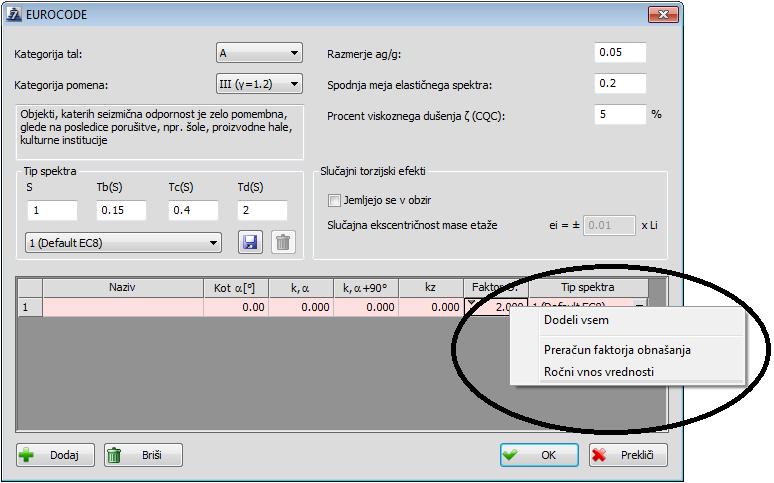774x483 pixels.
Task: Click the disabled eccentricity ei field
Action: click(609, 225)
